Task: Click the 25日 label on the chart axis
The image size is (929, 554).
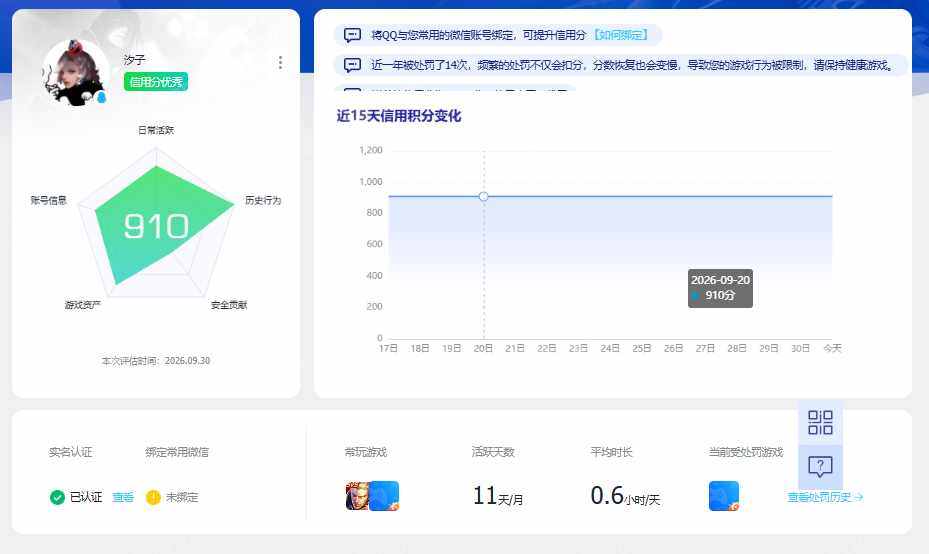Action: (x=642, y=348)
